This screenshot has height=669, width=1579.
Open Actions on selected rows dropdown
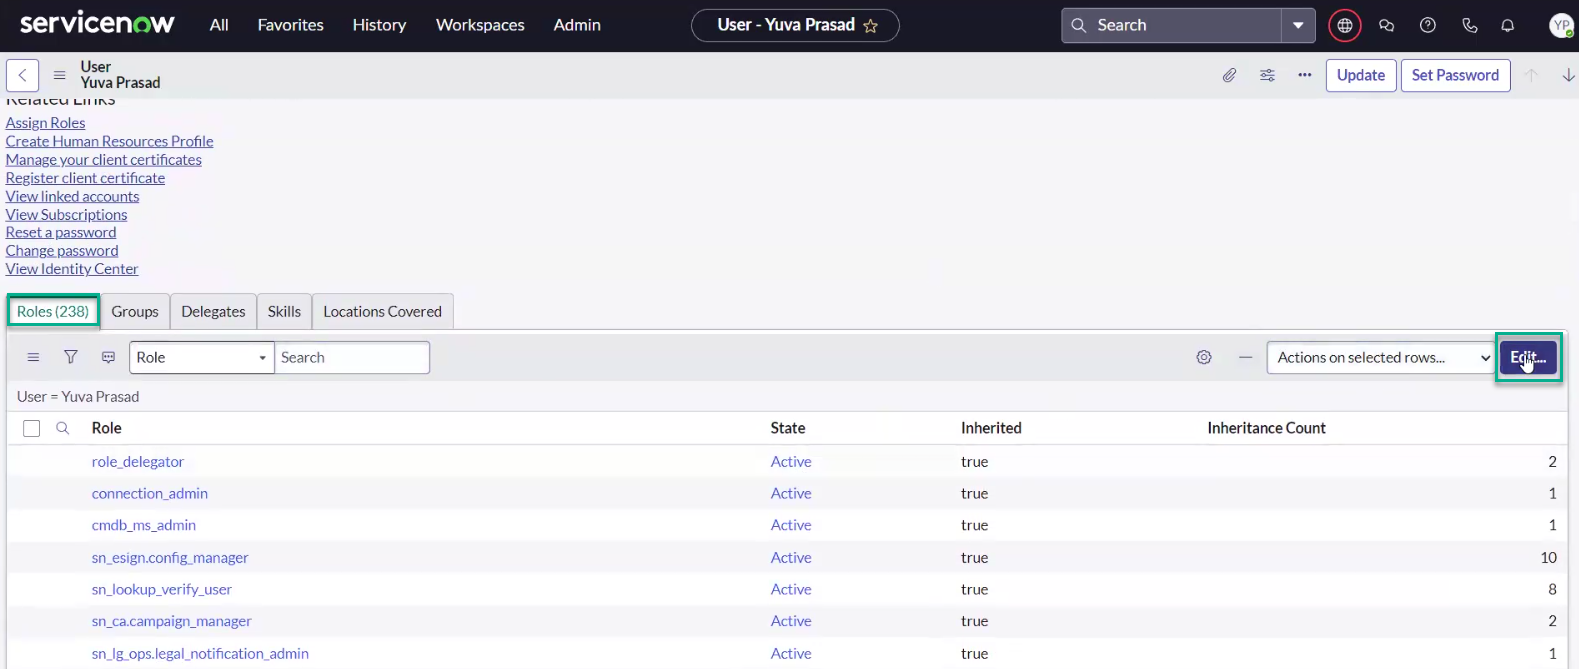coord(1380,357)
